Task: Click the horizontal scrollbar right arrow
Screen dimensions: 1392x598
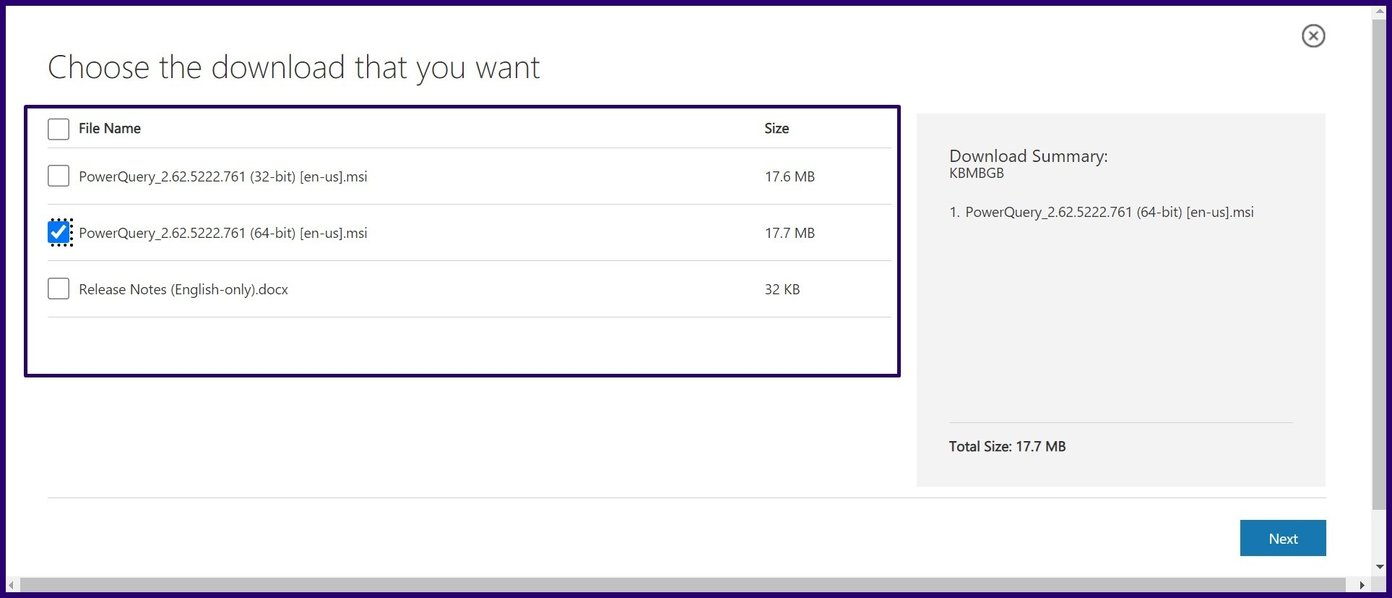Action: point(1362,584)
